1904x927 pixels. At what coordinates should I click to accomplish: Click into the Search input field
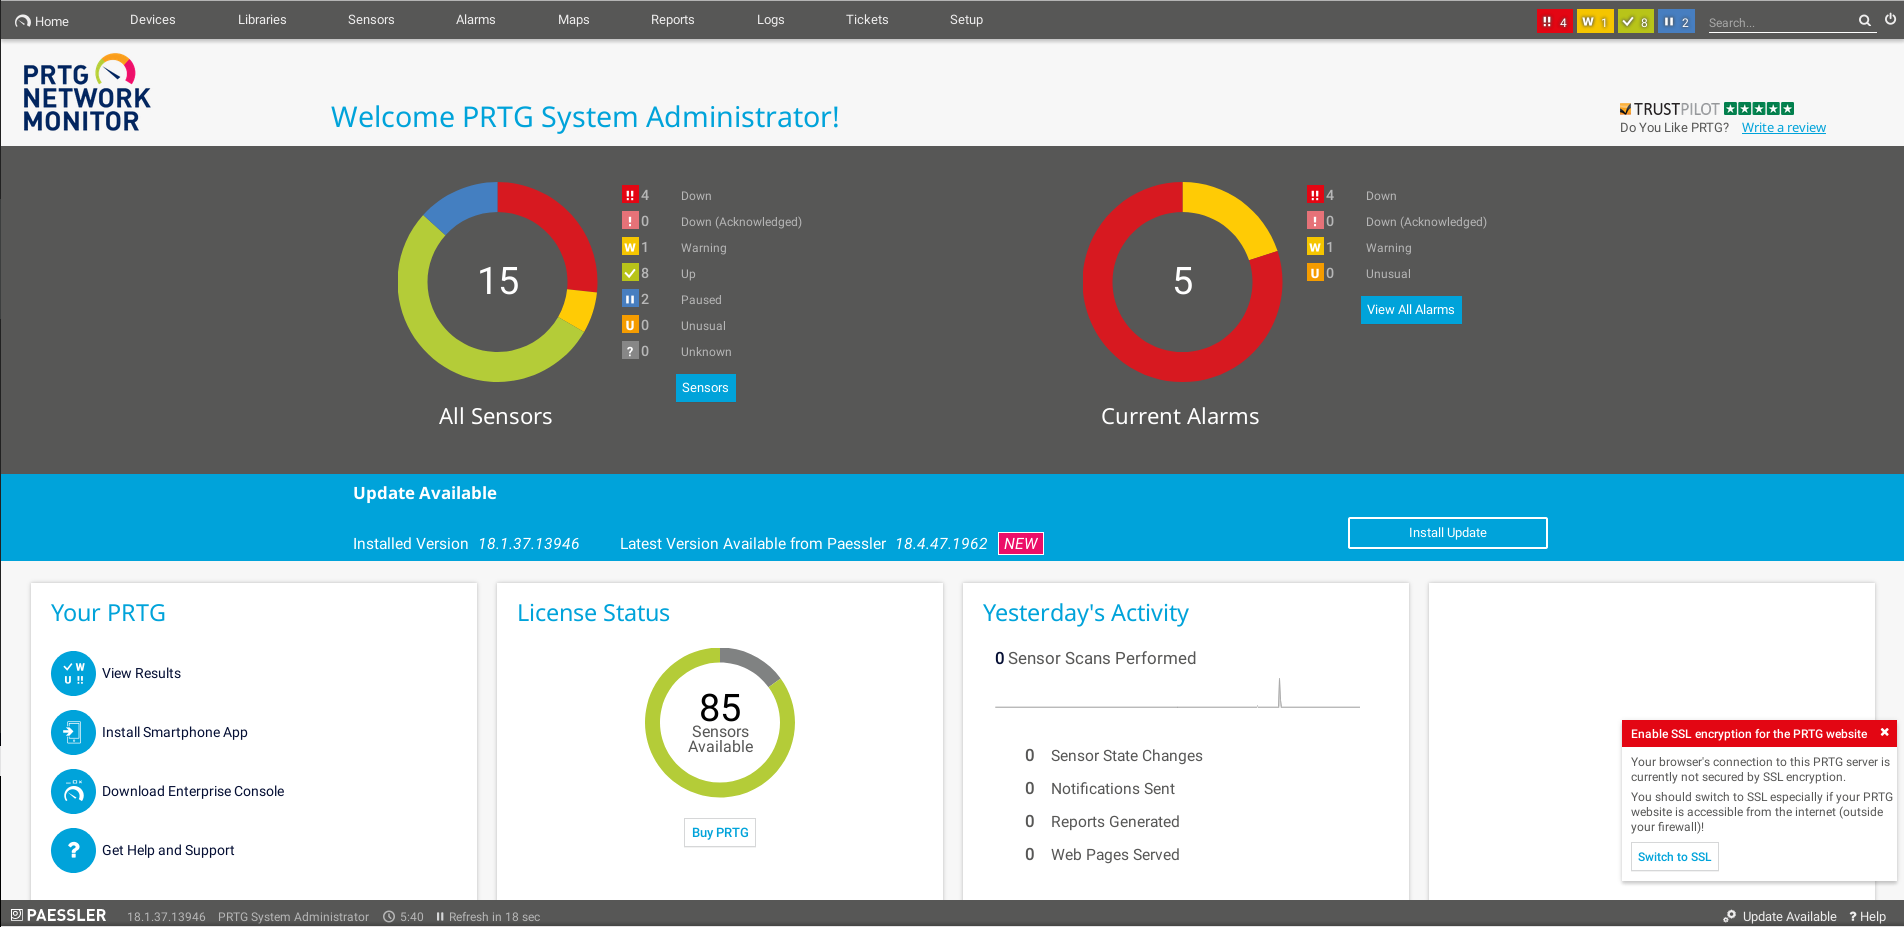coord(1778,22)
